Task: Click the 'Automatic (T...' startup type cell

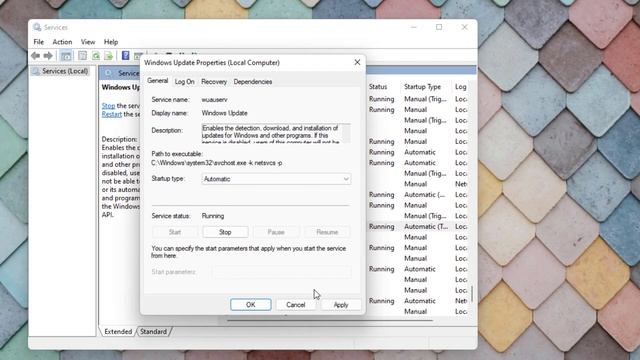Action: 426,227
